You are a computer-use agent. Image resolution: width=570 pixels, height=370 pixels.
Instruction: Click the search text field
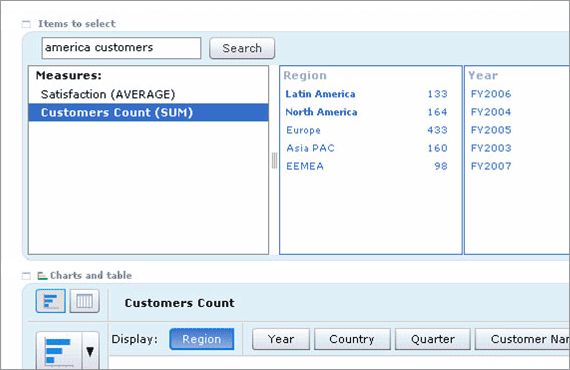pos(121,48)
